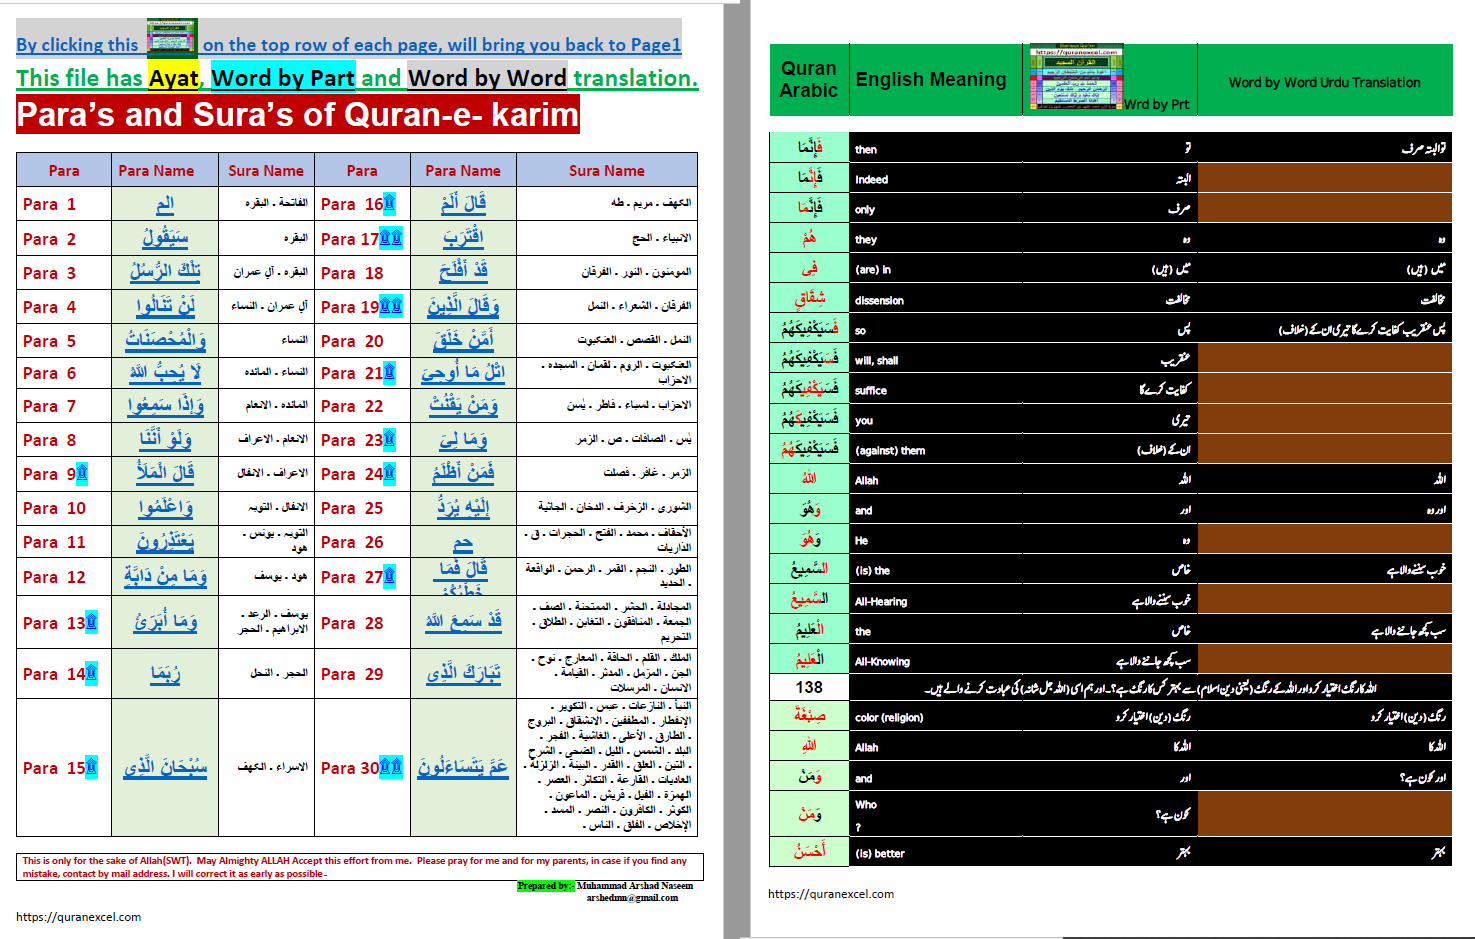Click 'will bring you back to Page1' link

coord(564,45)
